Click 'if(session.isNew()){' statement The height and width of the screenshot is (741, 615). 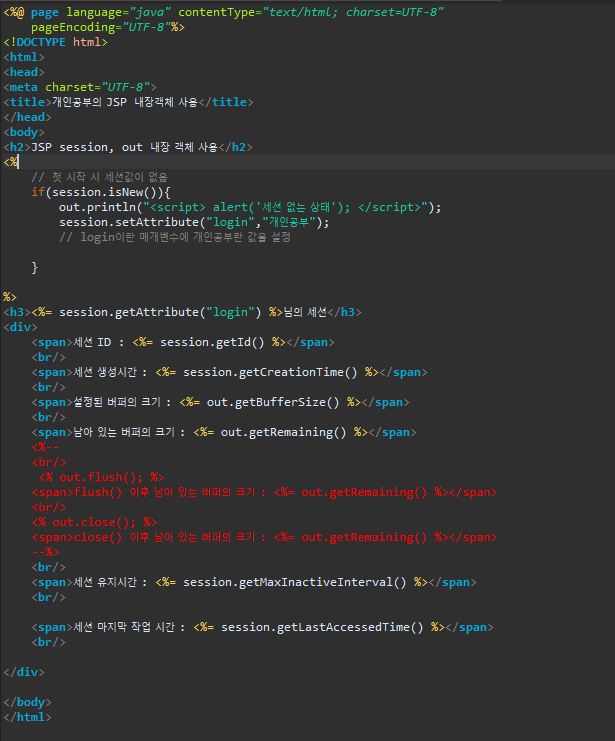101,192
